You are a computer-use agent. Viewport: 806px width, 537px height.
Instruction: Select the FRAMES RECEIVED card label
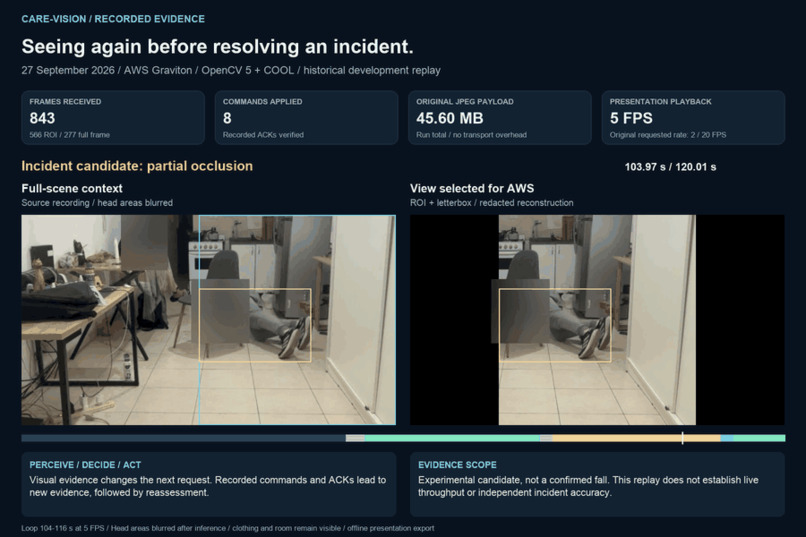coord(65,102)
